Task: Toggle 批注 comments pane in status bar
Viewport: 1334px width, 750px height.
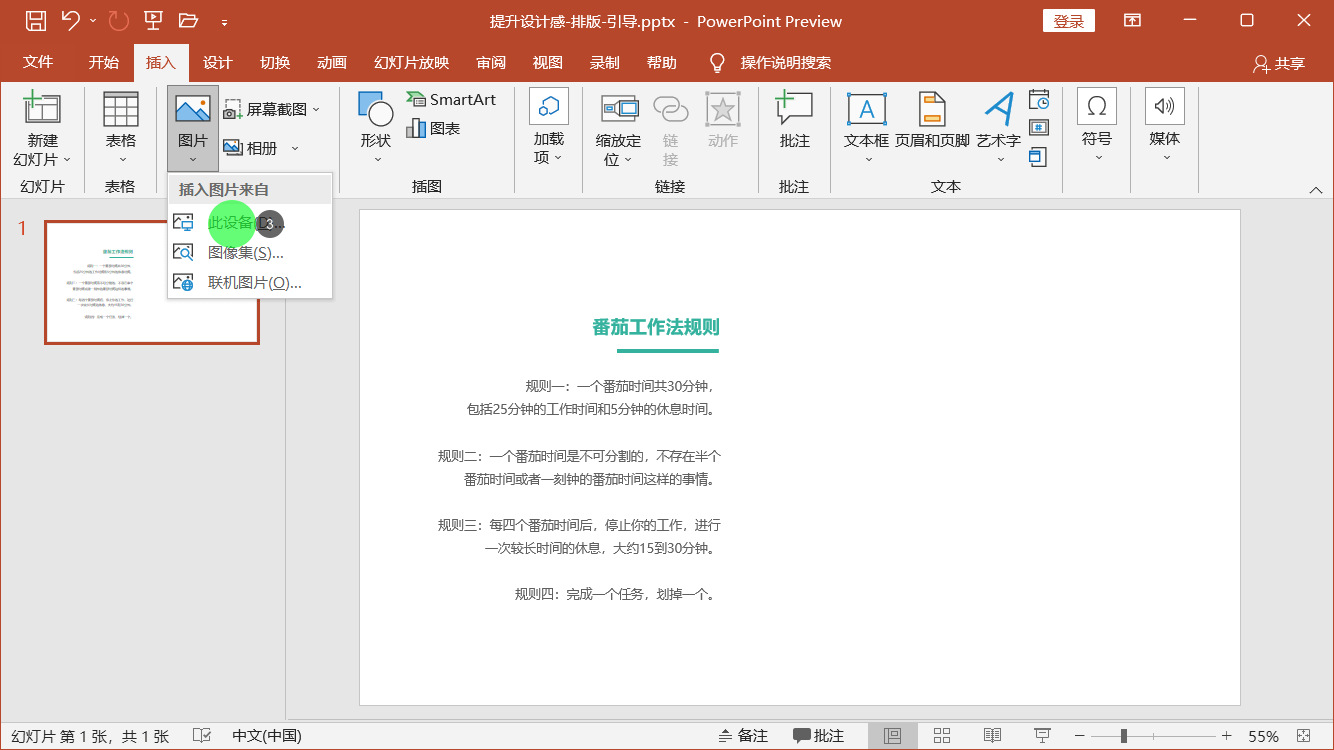Action: (818, 735)
